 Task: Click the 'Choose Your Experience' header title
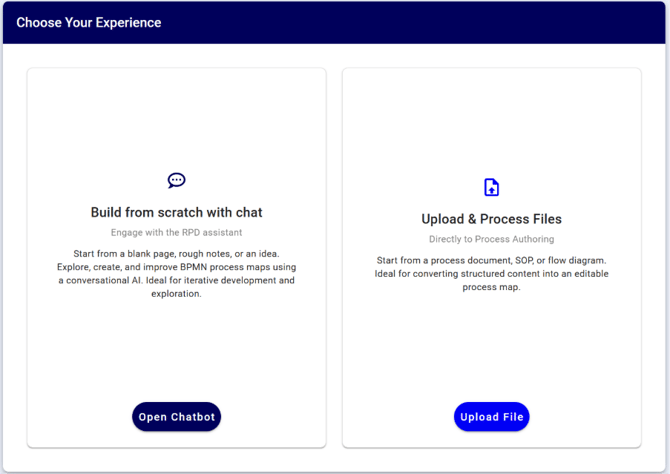[88, 22]
